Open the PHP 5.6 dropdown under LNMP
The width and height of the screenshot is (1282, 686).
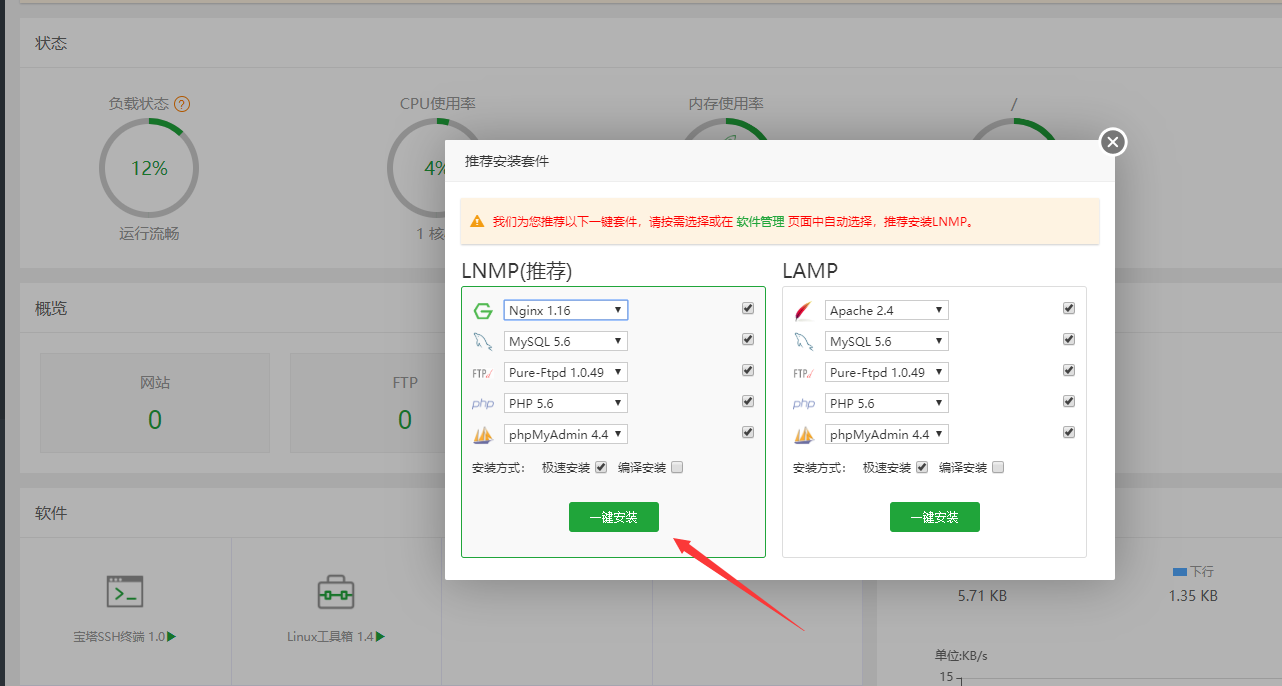(566, 404)
